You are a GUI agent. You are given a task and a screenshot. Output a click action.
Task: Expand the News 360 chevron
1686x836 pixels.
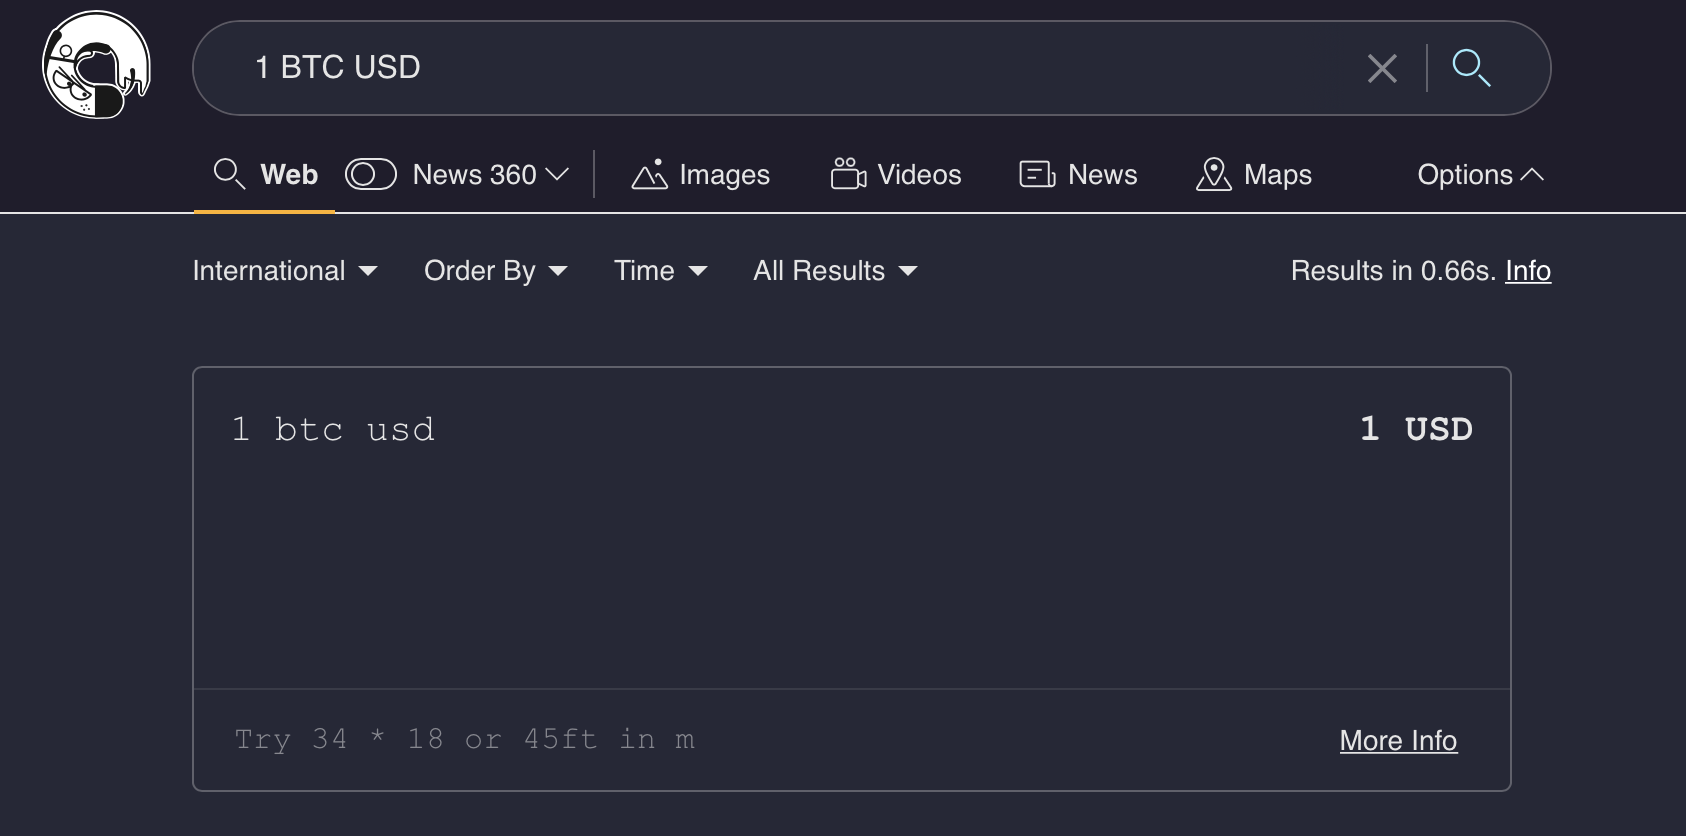tap(557, 175)
